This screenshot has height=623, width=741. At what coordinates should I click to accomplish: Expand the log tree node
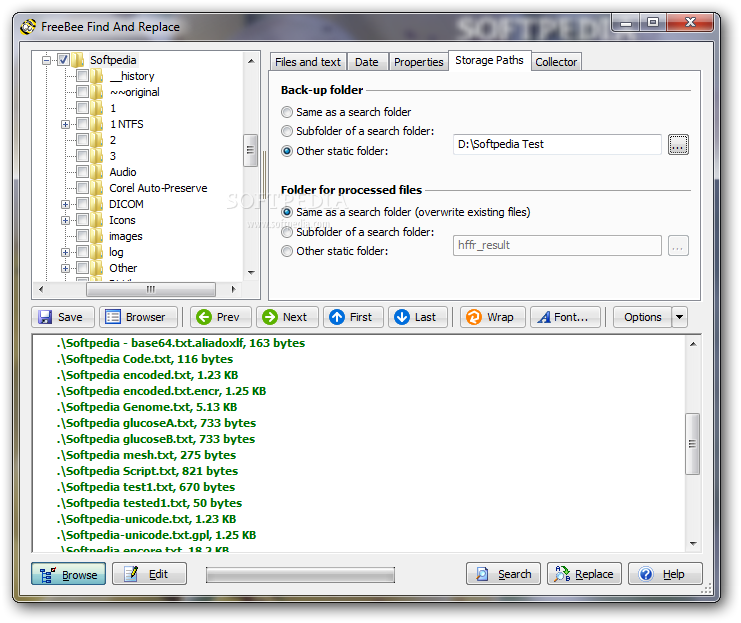65,252
